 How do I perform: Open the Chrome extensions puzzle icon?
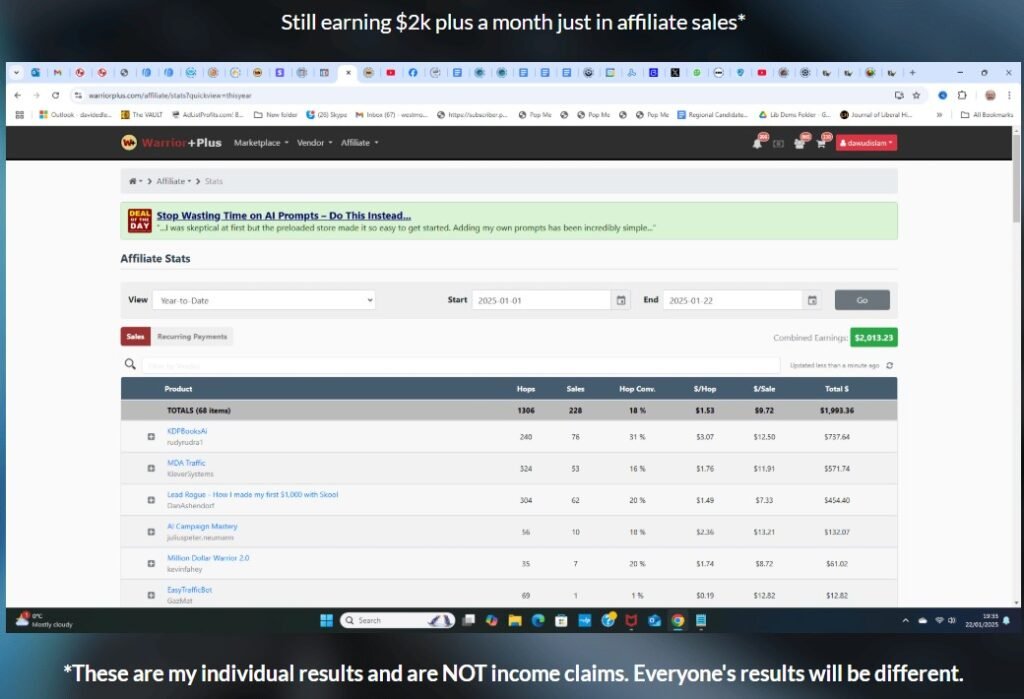962,95
